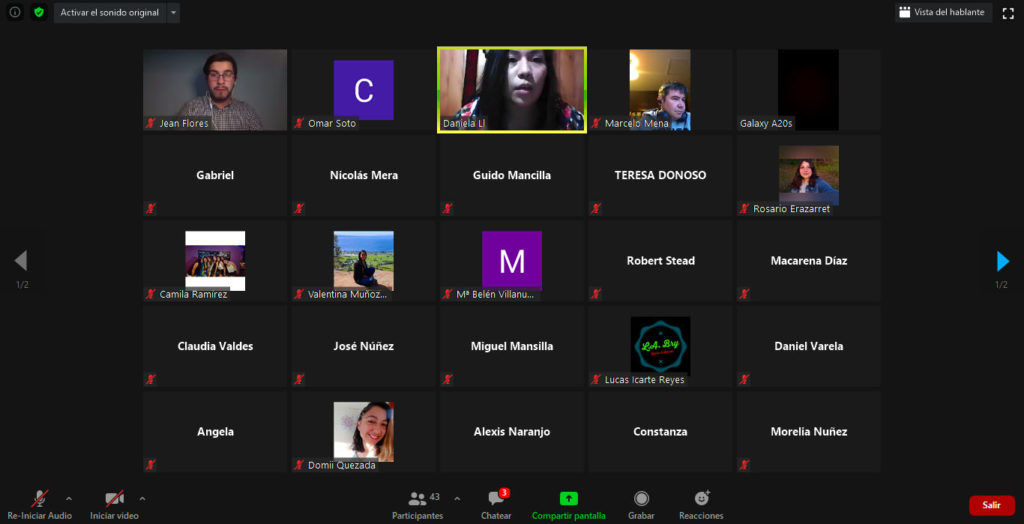The width and height of the screenshot is (1024, 524).
Task: Activate the original sound option
Action: click(x=109, y=13)
